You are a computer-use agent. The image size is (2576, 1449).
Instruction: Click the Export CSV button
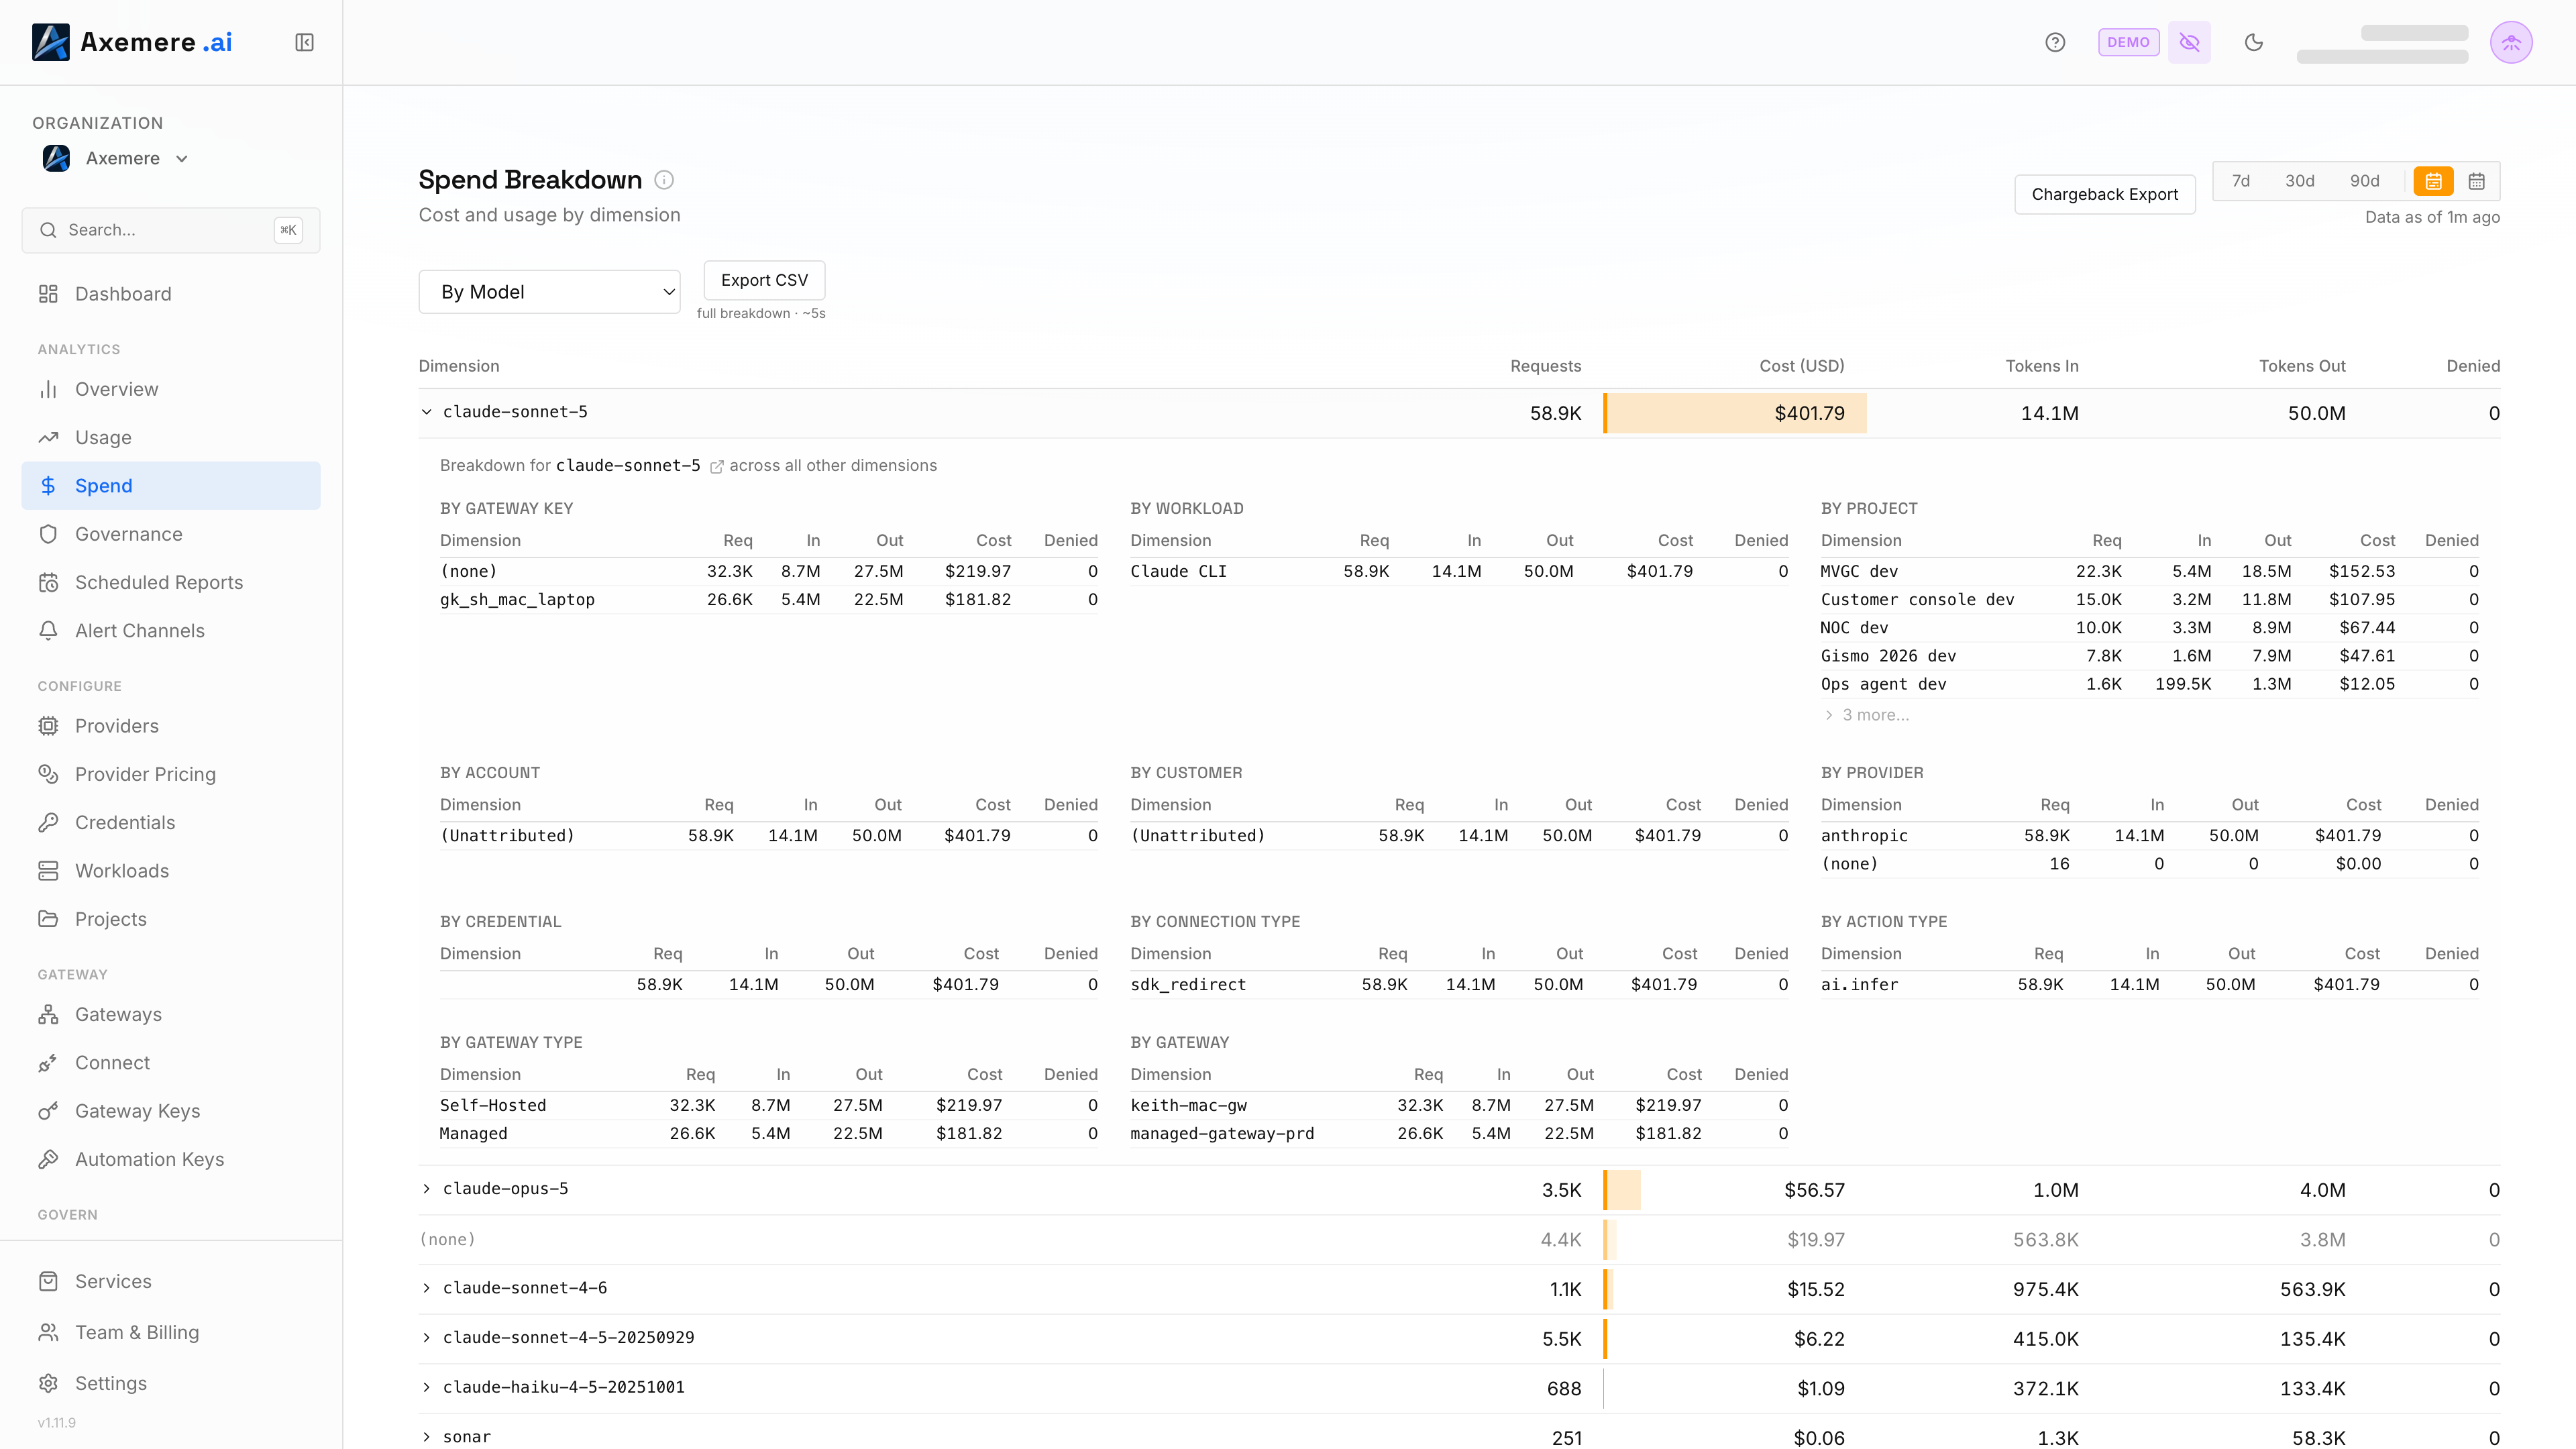click(x=764, y=280)
